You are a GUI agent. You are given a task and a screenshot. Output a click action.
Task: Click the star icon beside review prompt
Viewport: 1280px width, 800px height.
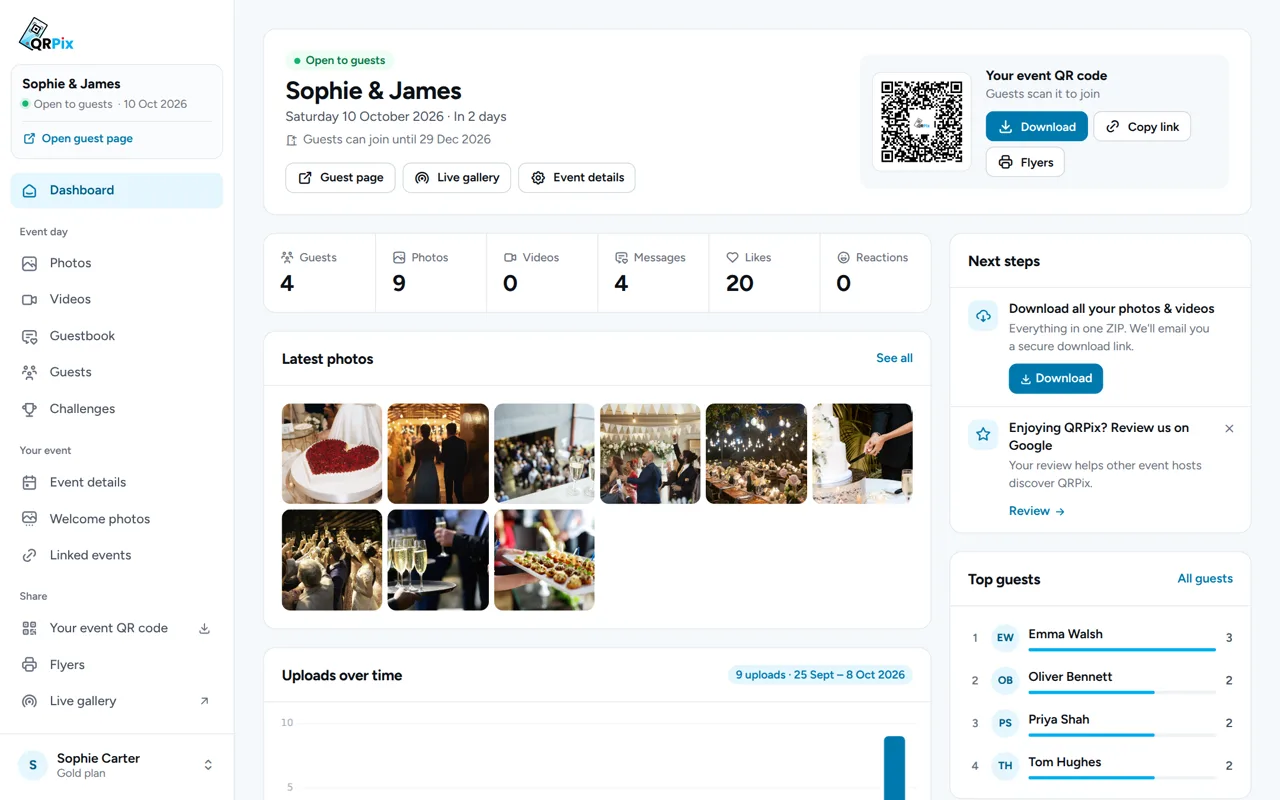click(983, 435)
